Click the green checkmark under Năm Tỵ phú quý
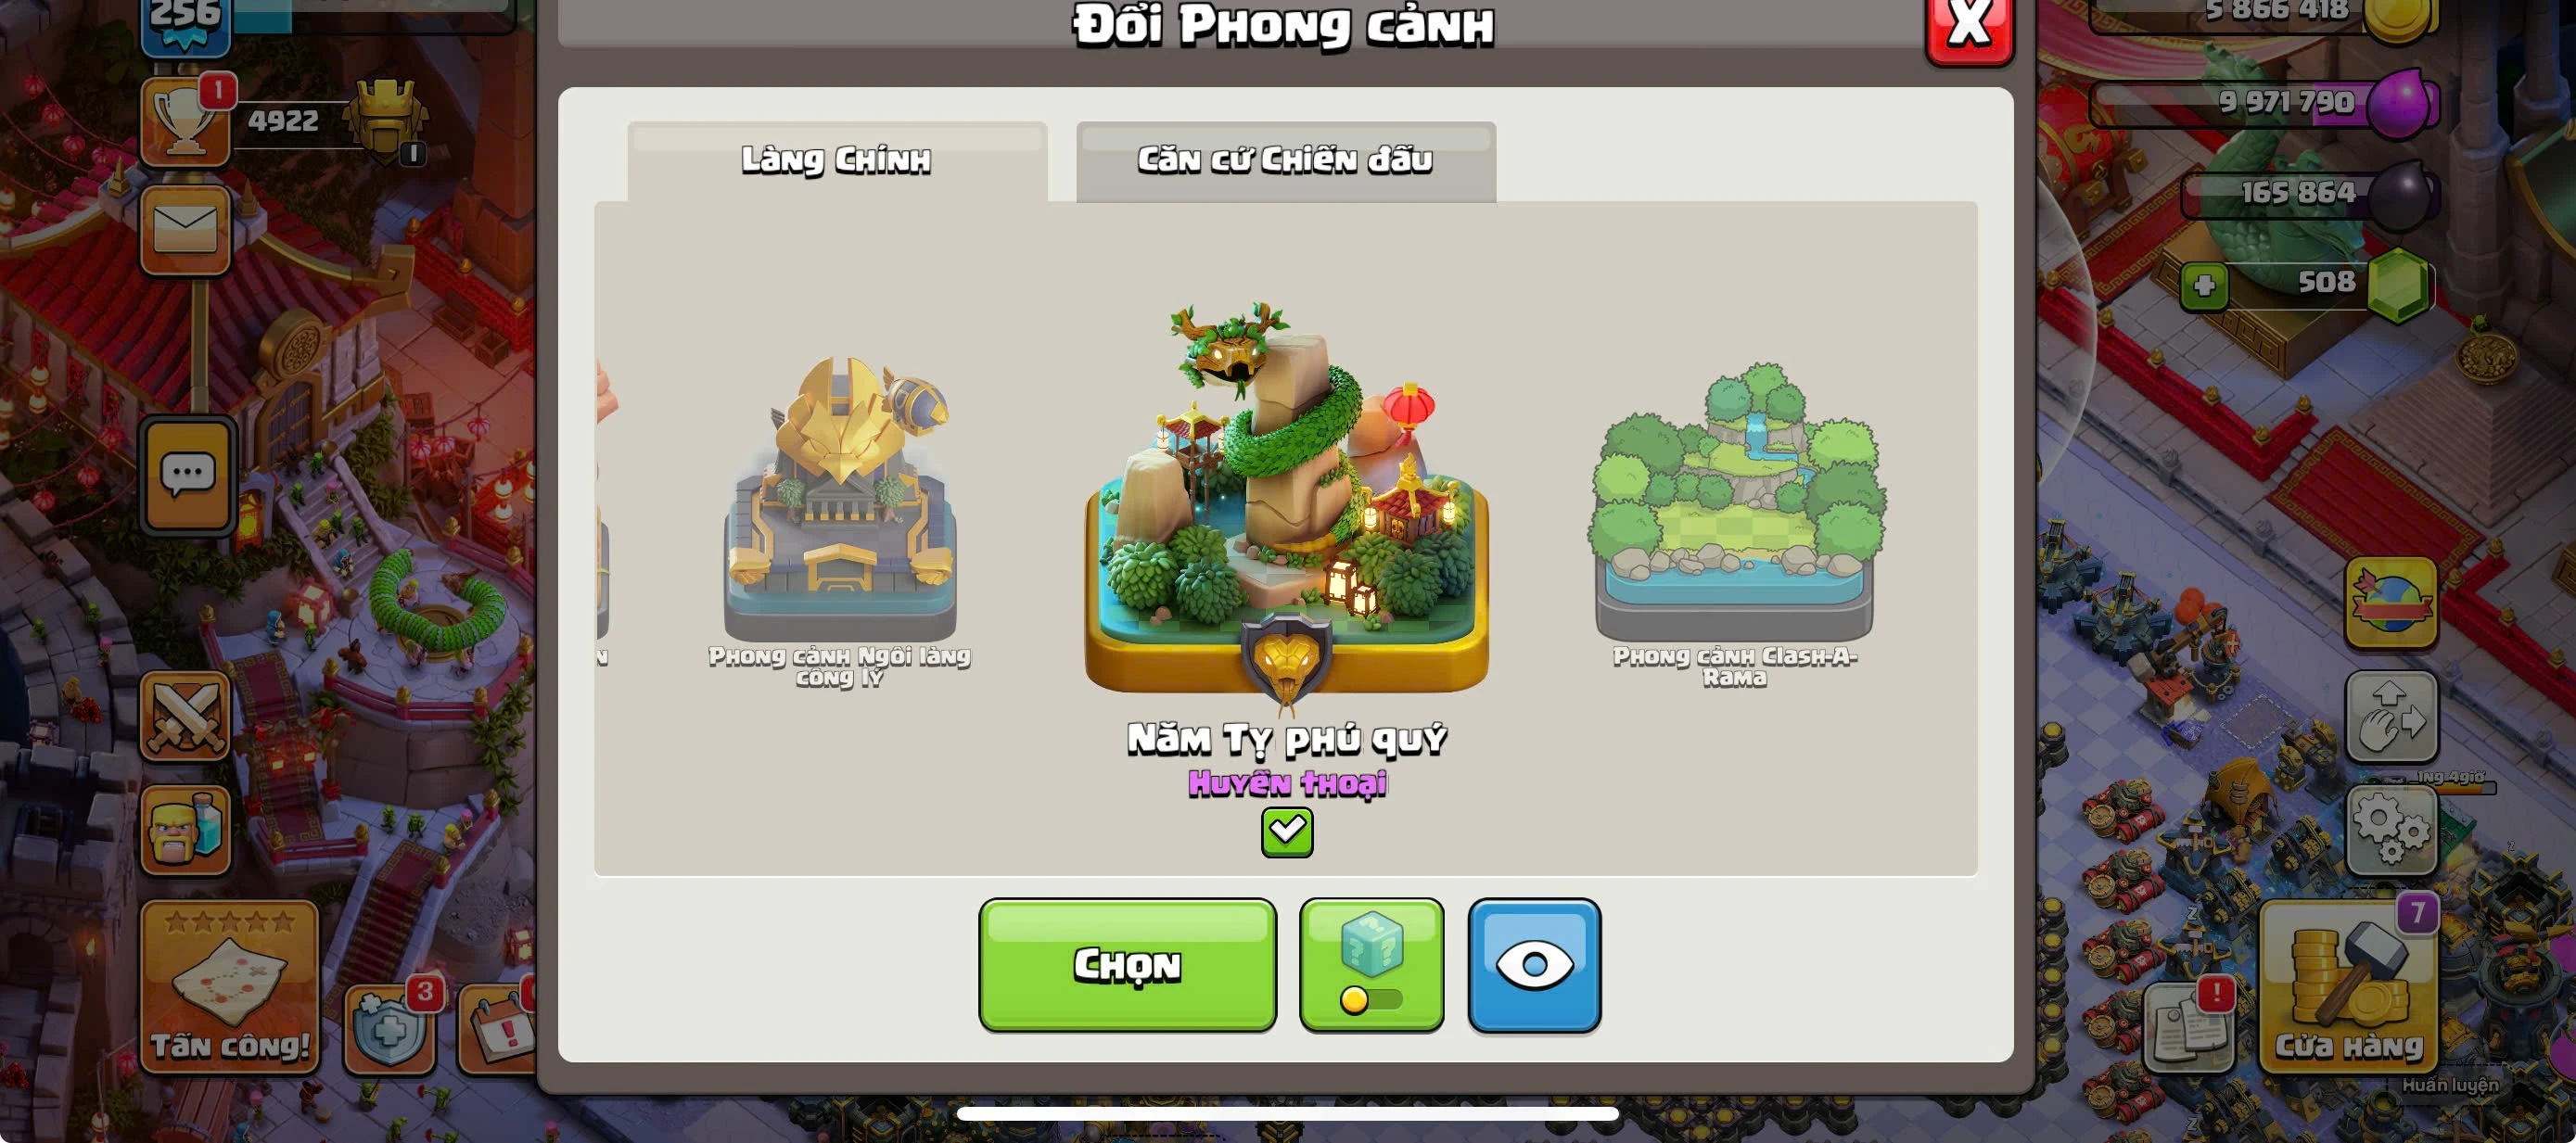Image resolution: width=2576 pixels, height=1143 pixels. coord(1287,832)
